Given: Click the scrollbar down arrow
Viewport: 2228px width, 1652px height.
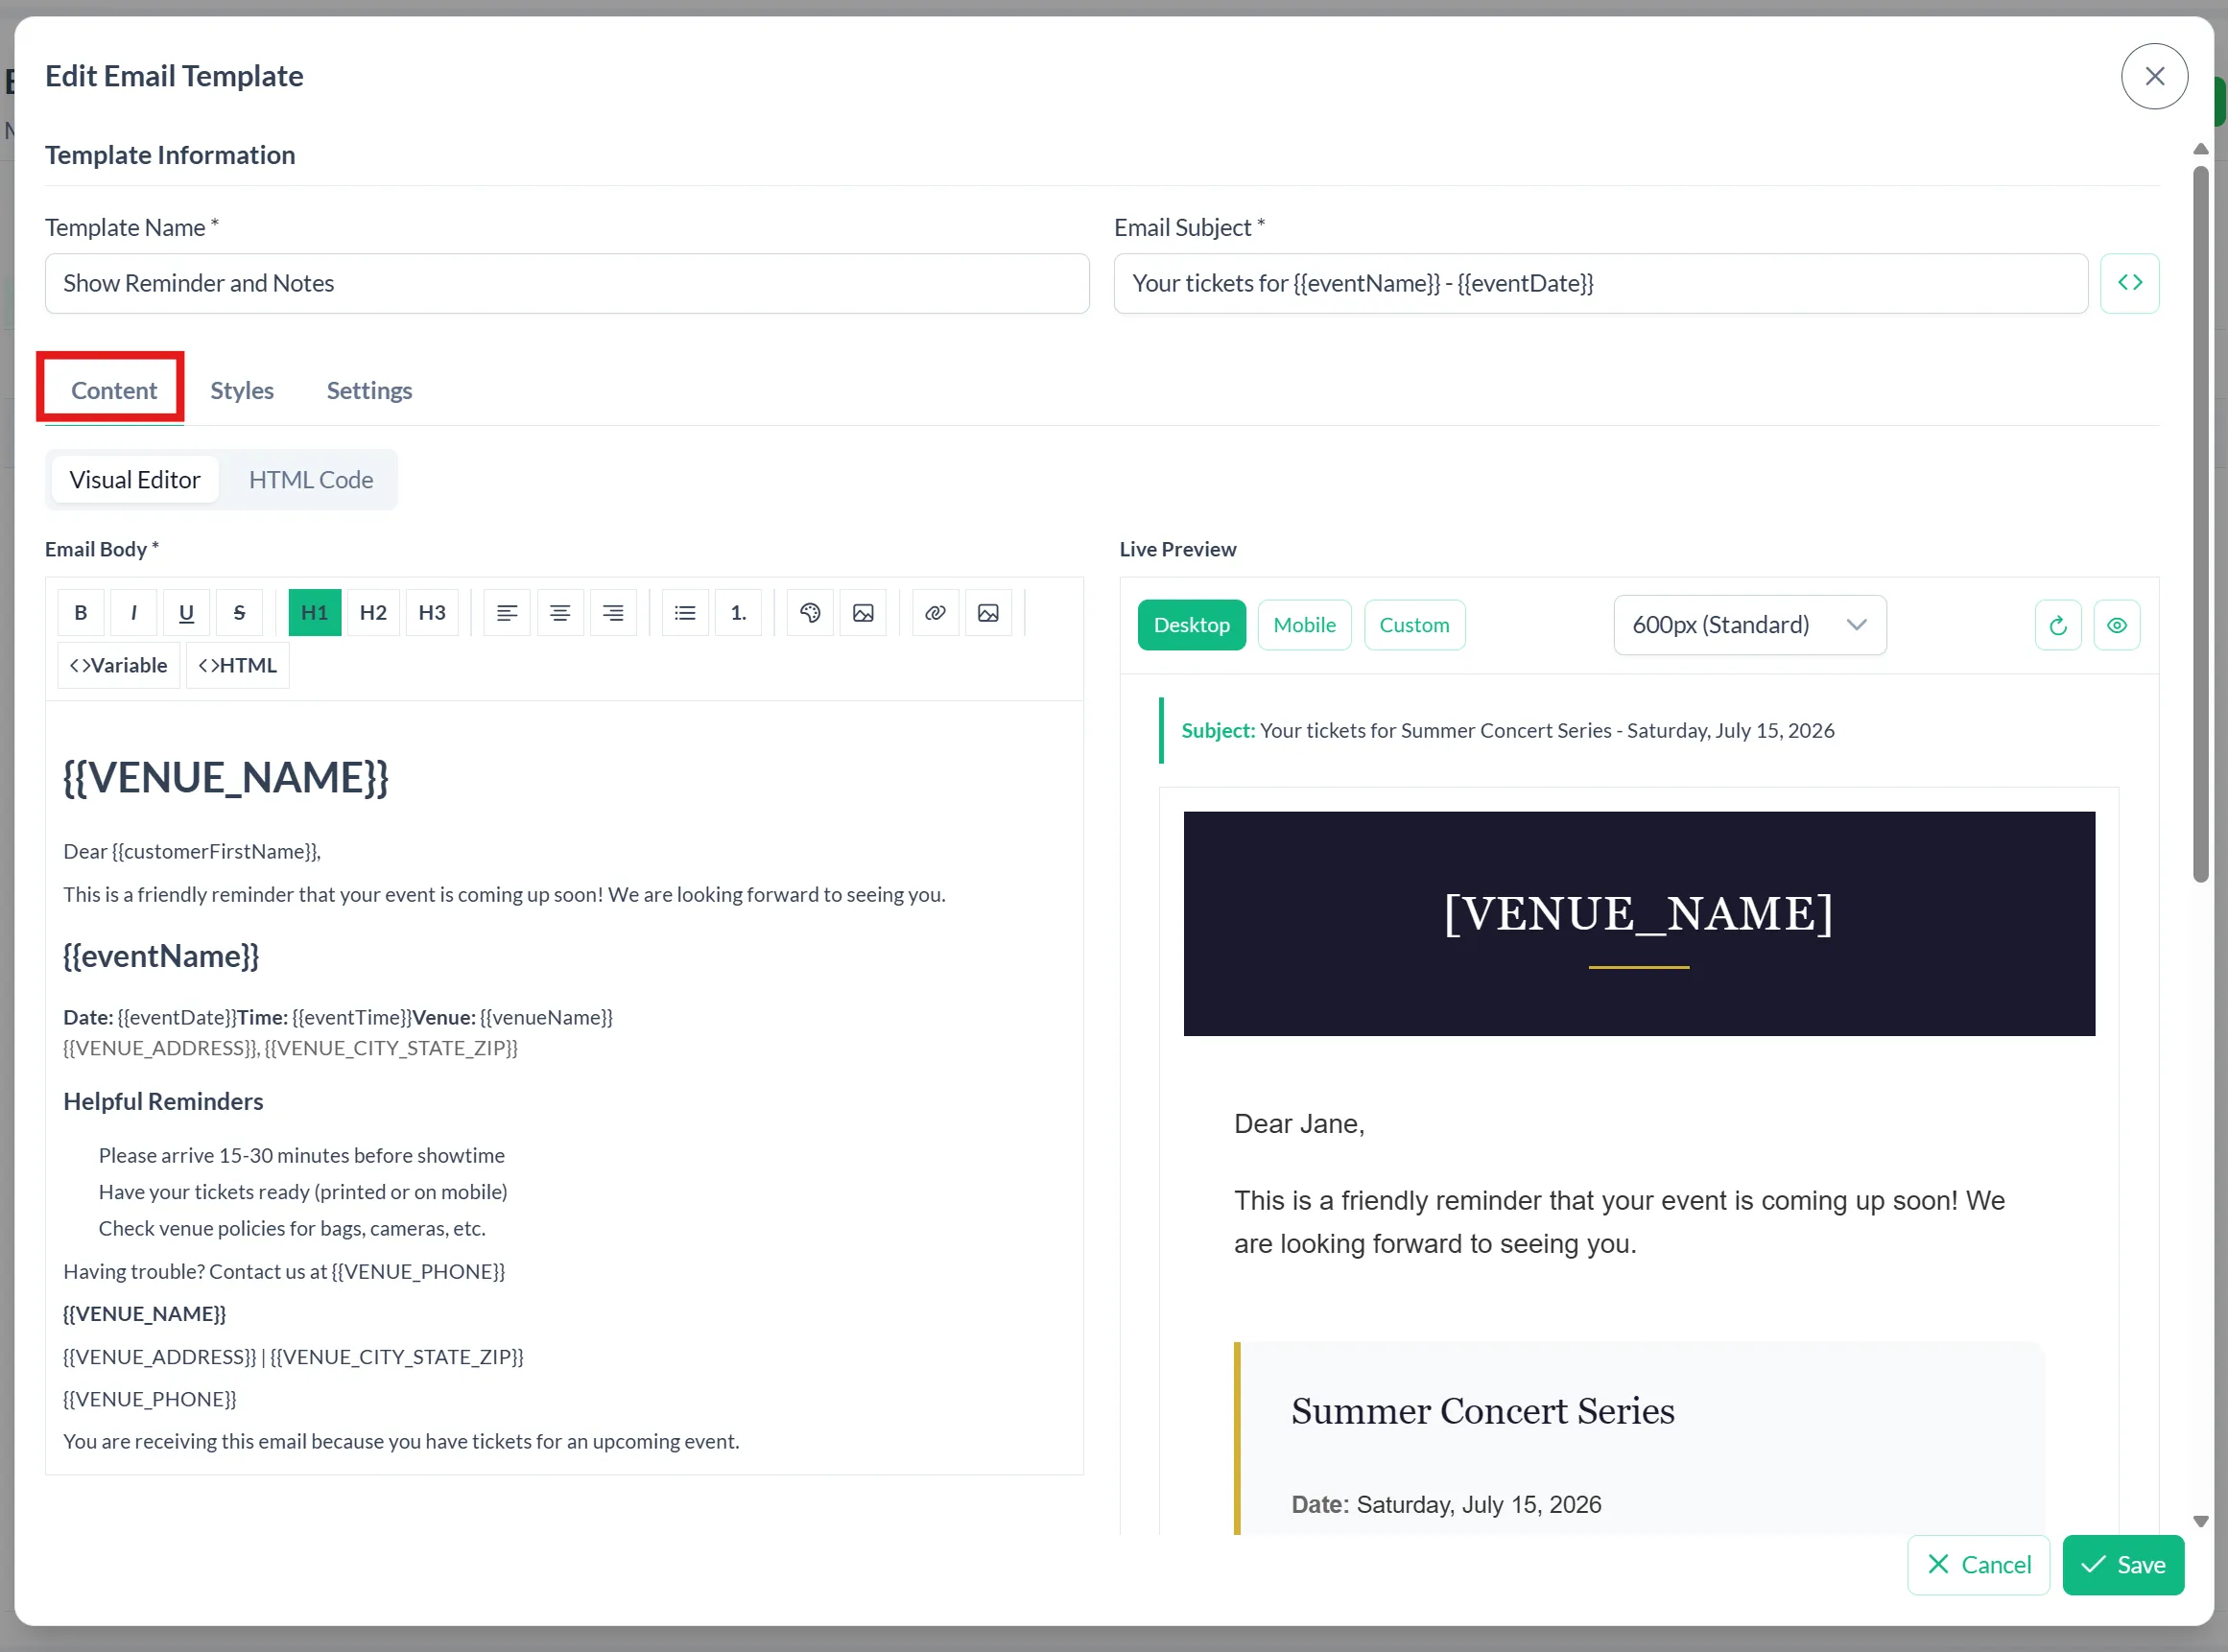Looking at the screenshot, I should (2201, 1522).
